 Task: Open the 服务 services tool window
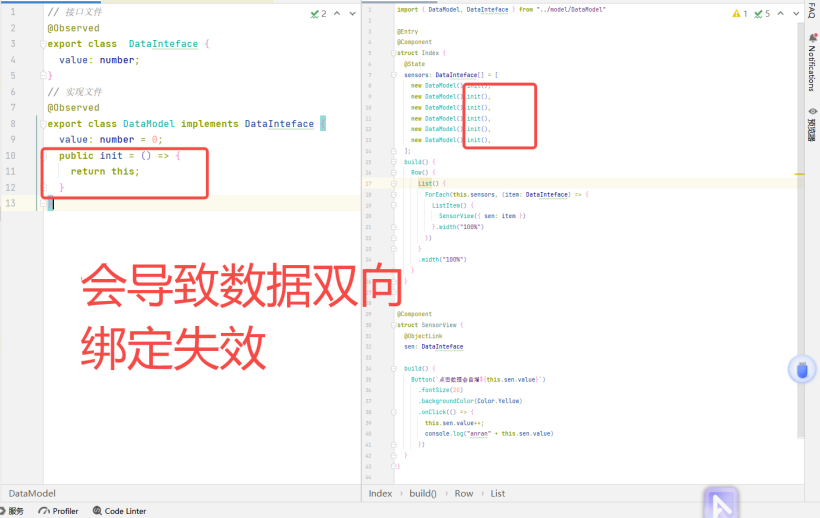click(x=12, y=511)
